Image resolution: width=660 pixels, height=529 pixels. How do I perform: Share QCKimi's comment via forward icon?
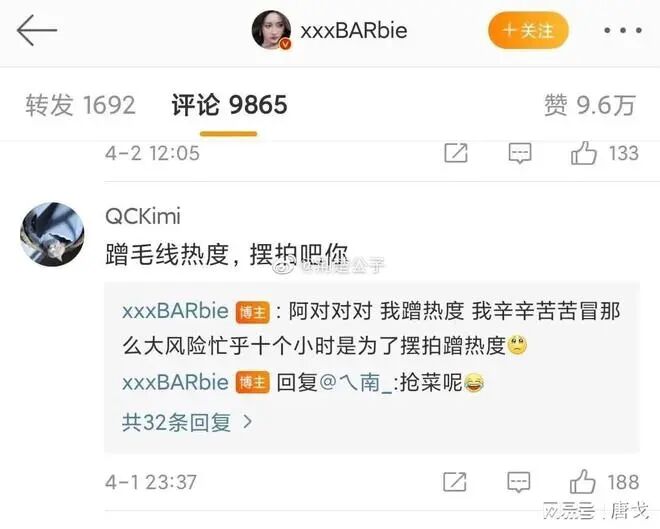coord(455,482)
